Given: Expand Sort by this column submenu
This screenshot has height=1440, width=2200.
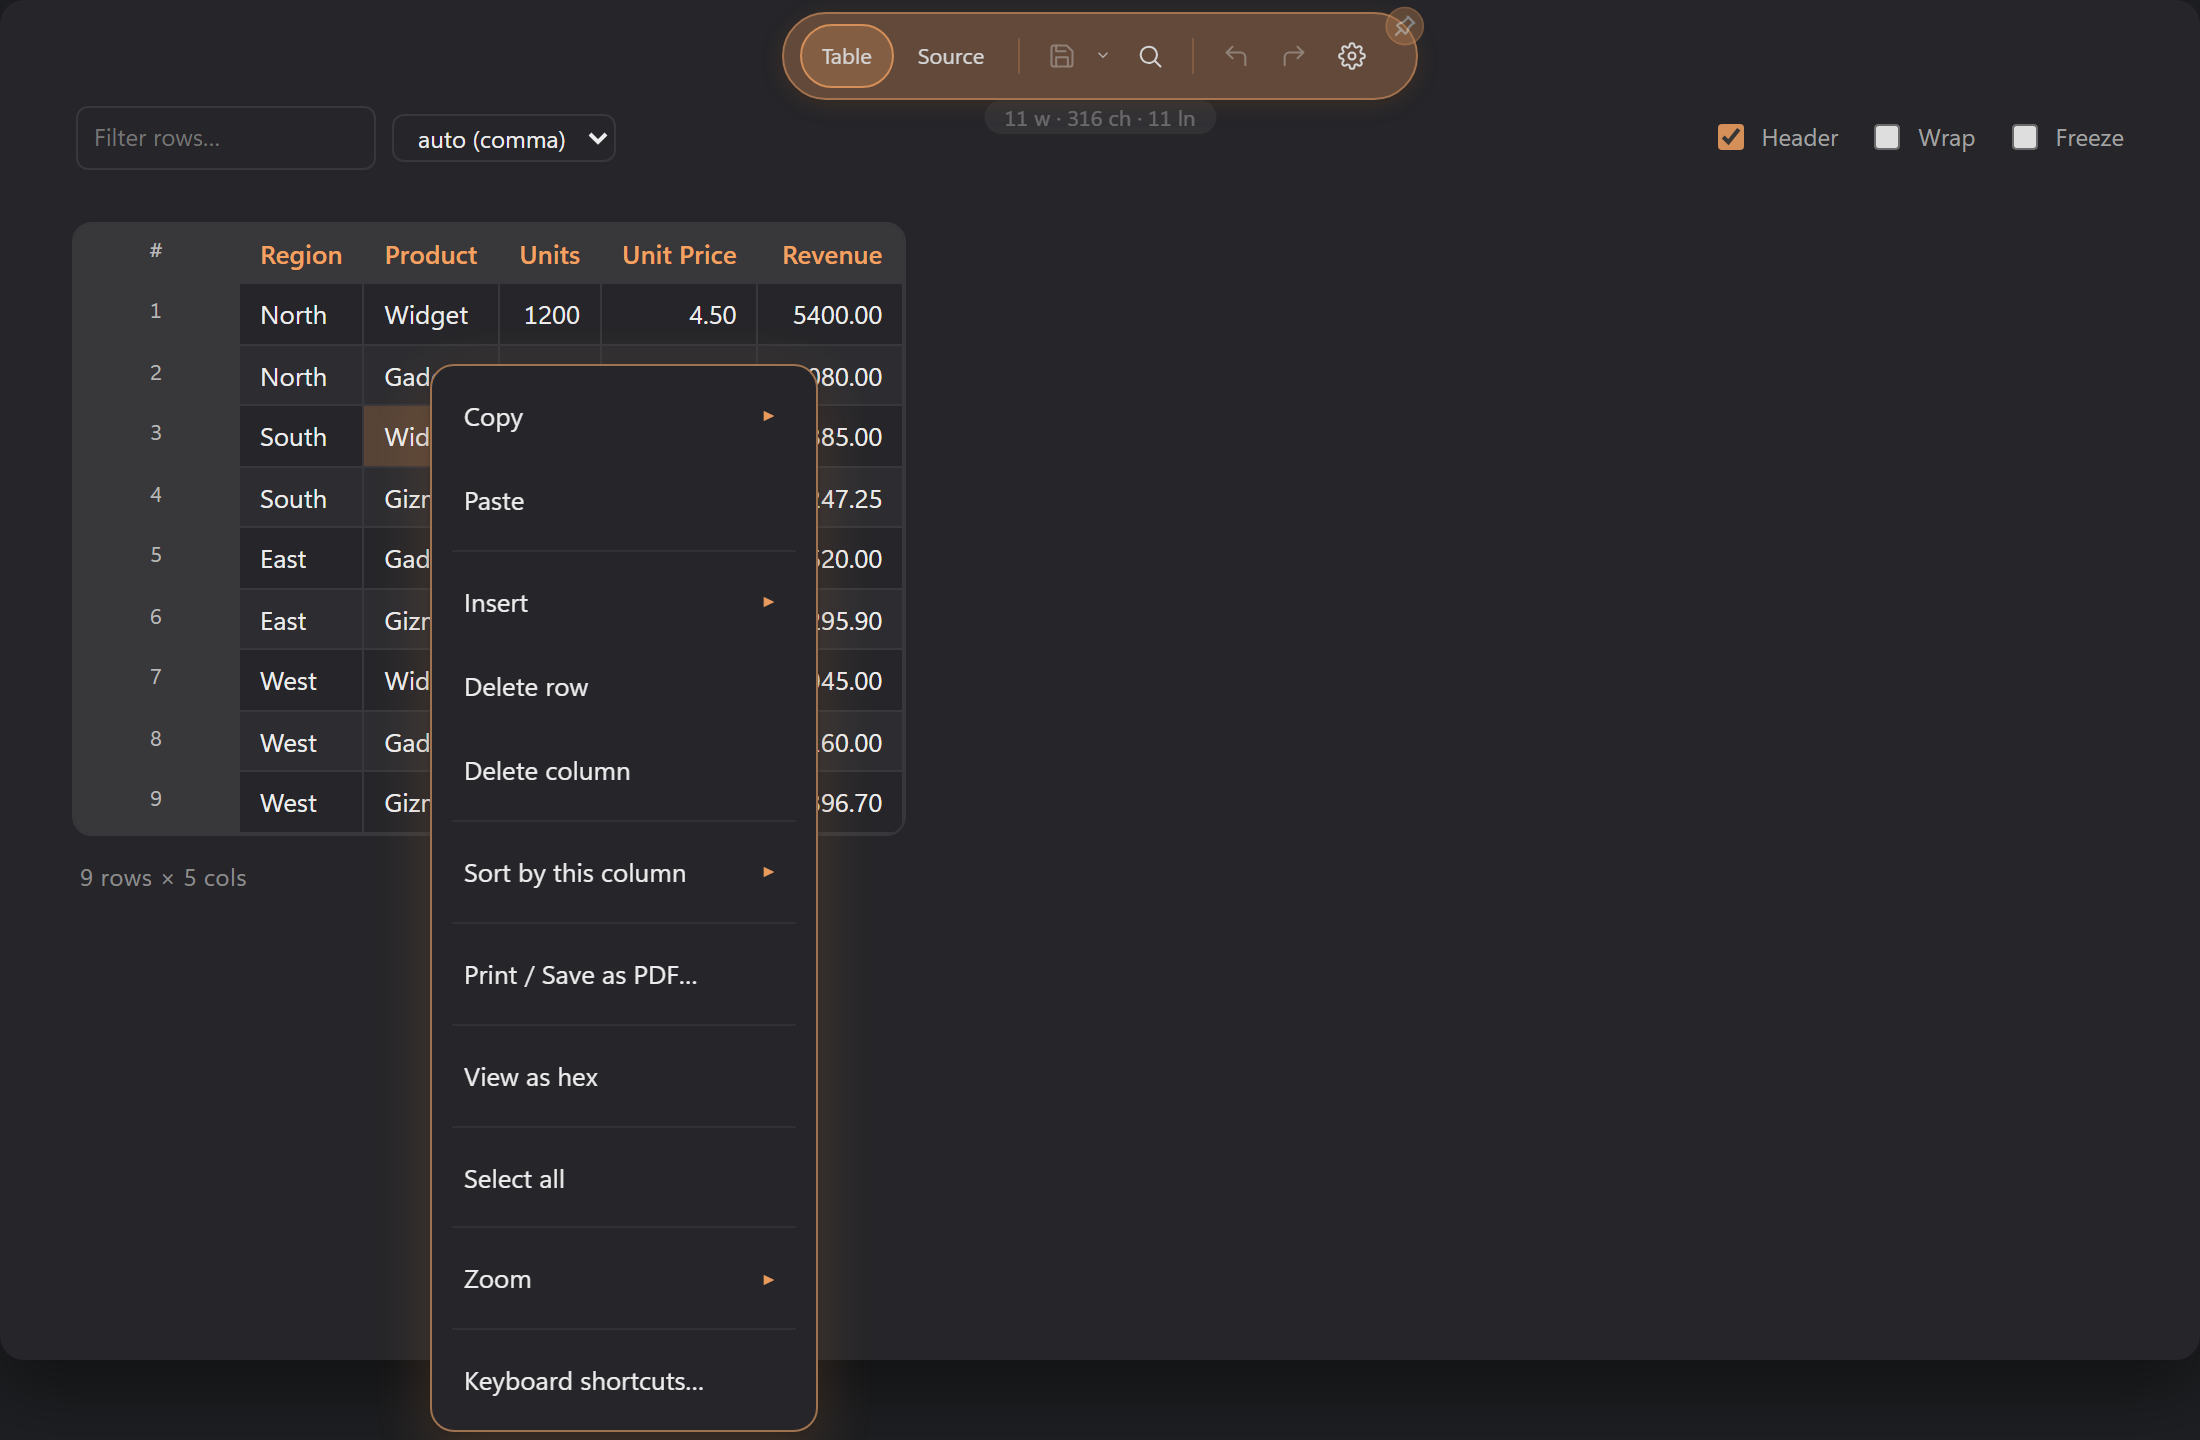Looking at the screenshot, I should [x=623, y=873].
